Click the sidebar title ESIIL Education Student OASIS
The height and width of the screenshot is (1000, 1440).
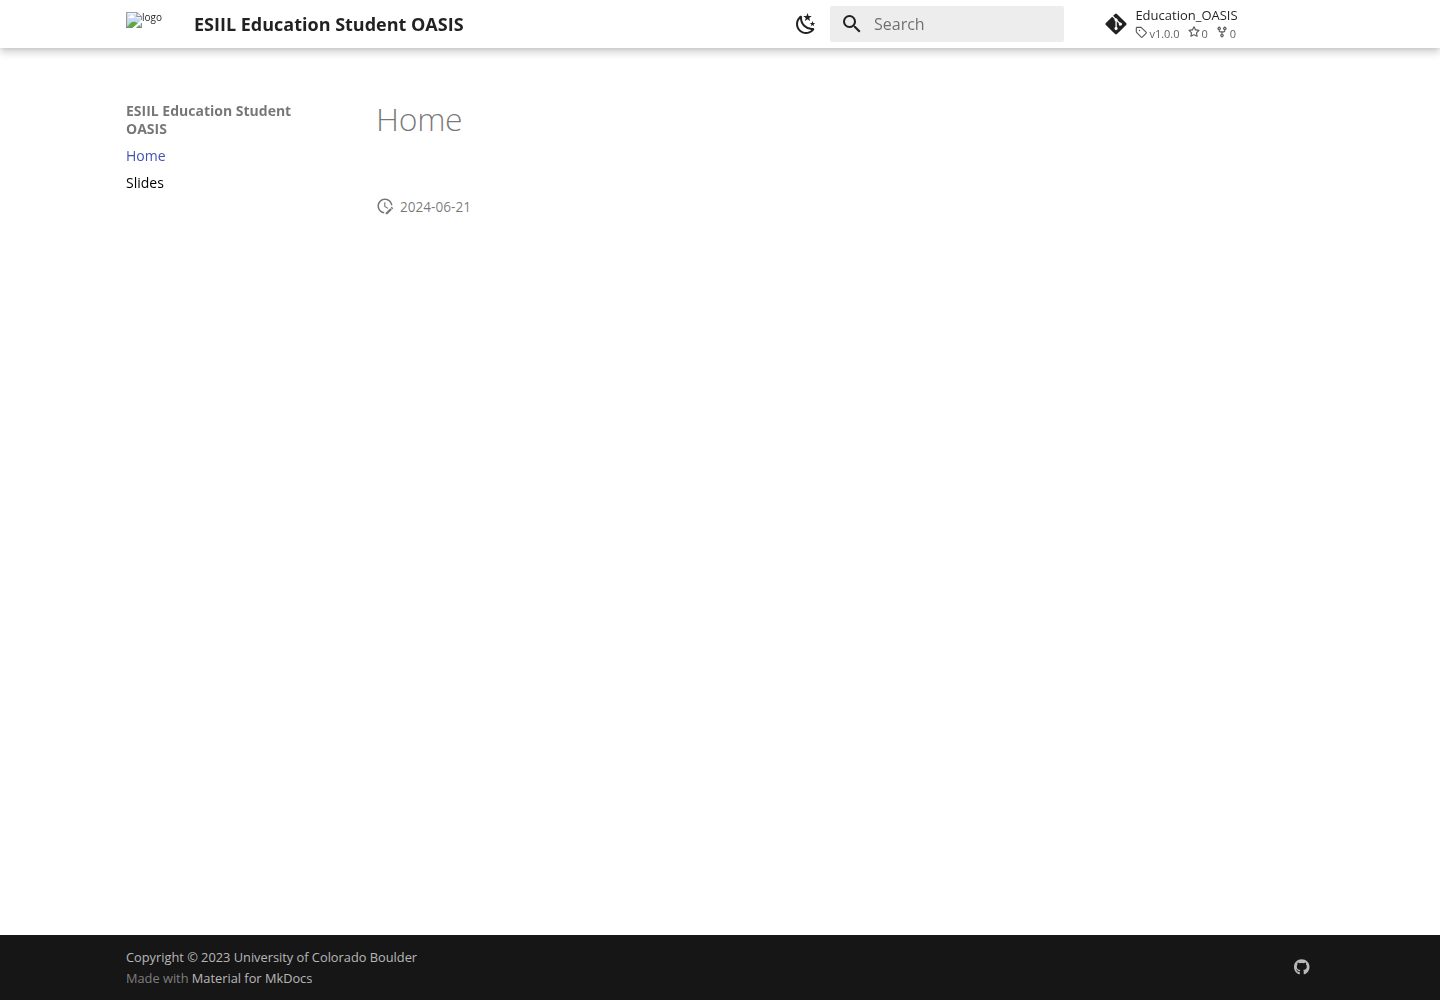point(208,120)
